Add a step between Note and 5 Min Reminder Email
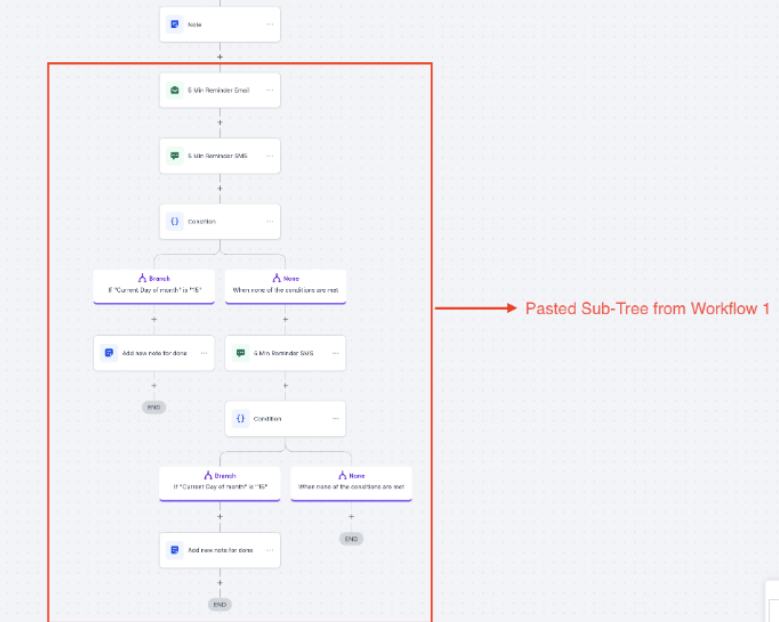Image resolution: width=779 pixels, height=622 pixels. click(220, 57)
